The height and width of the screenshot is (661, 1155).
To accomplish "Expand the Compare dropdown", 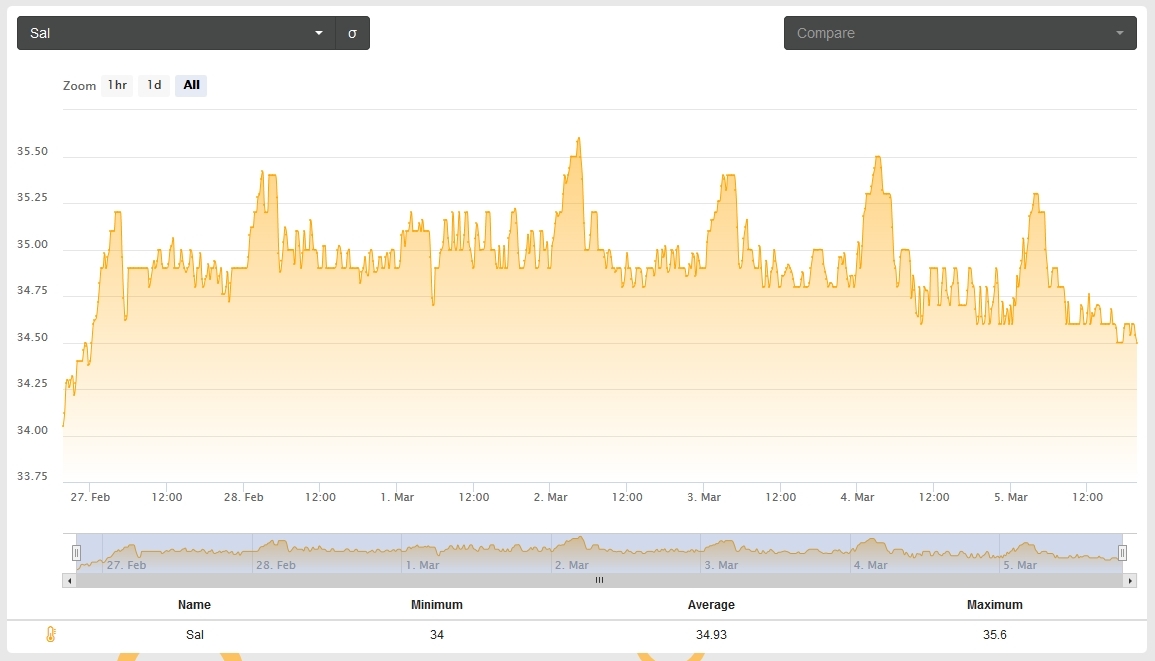I will click(960, 33).
